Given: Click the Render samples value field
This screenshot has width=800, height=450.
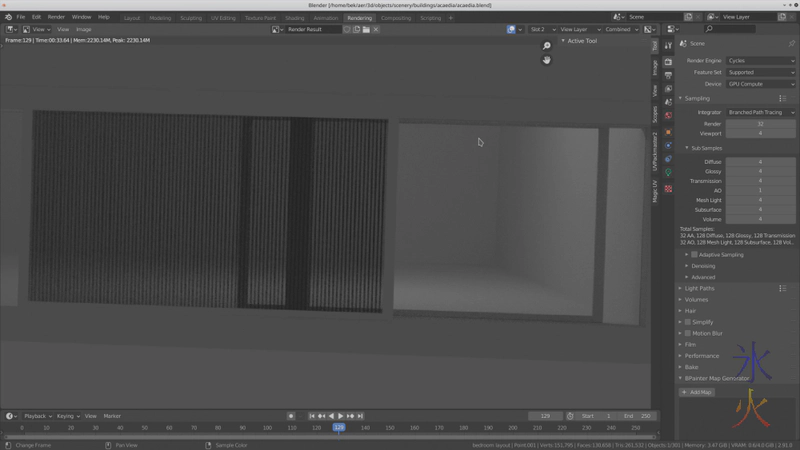Looking at the screenshot, I should pyautogui.click(x=760, y=124).
